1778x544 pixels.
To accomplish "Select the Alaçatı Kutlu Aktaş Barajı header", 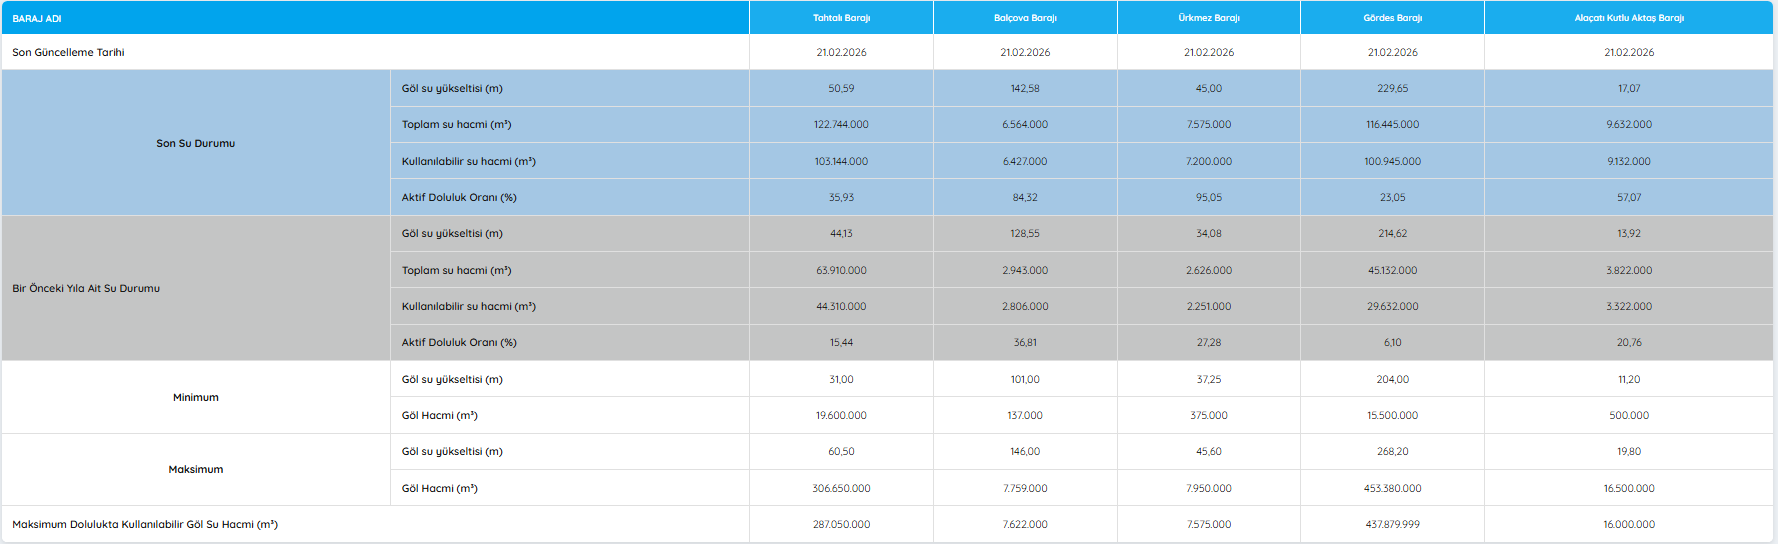I will [1628, 18].
